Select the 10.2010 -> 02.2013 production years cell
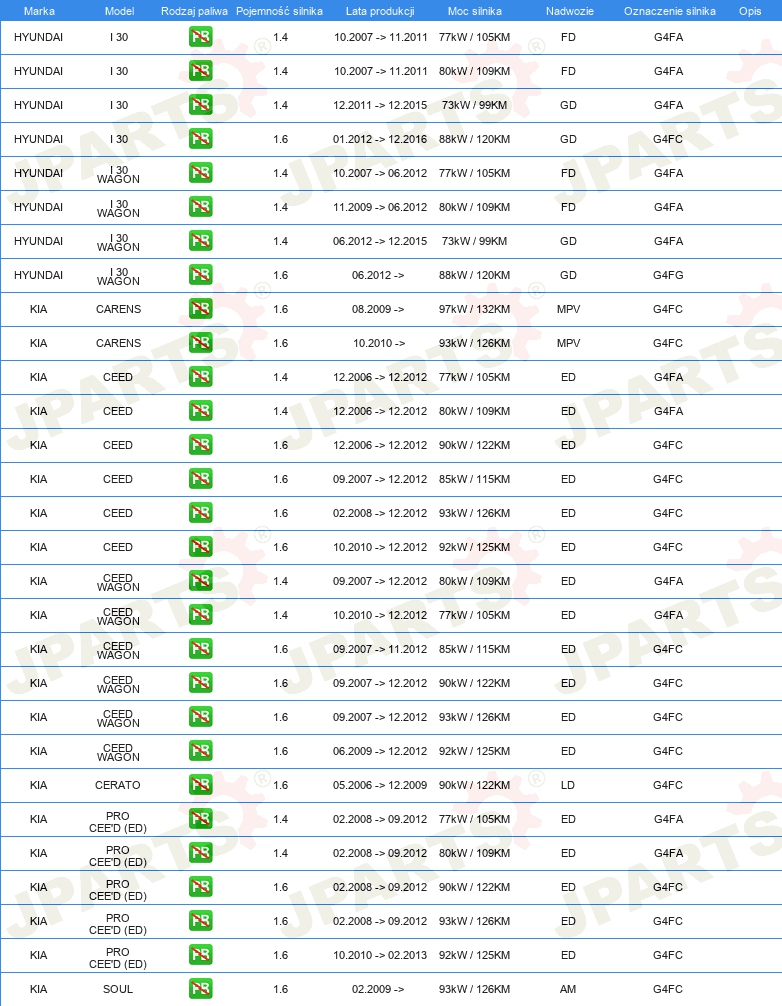 click(x=380, y=955)
